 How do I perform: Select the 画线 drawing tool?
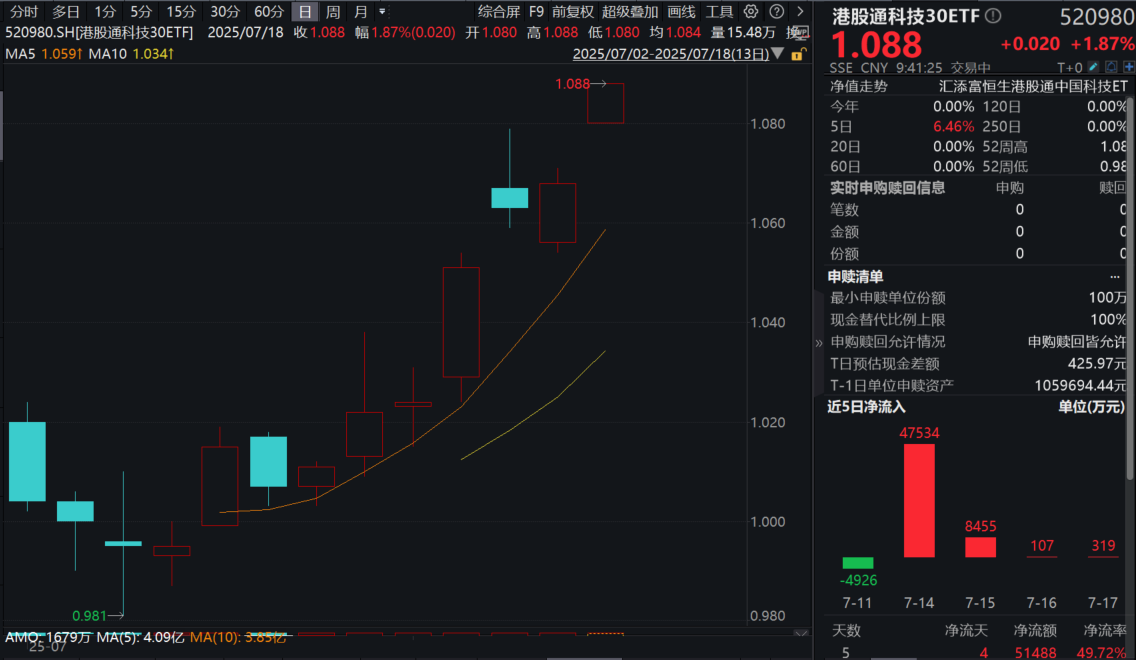(680, 11)
